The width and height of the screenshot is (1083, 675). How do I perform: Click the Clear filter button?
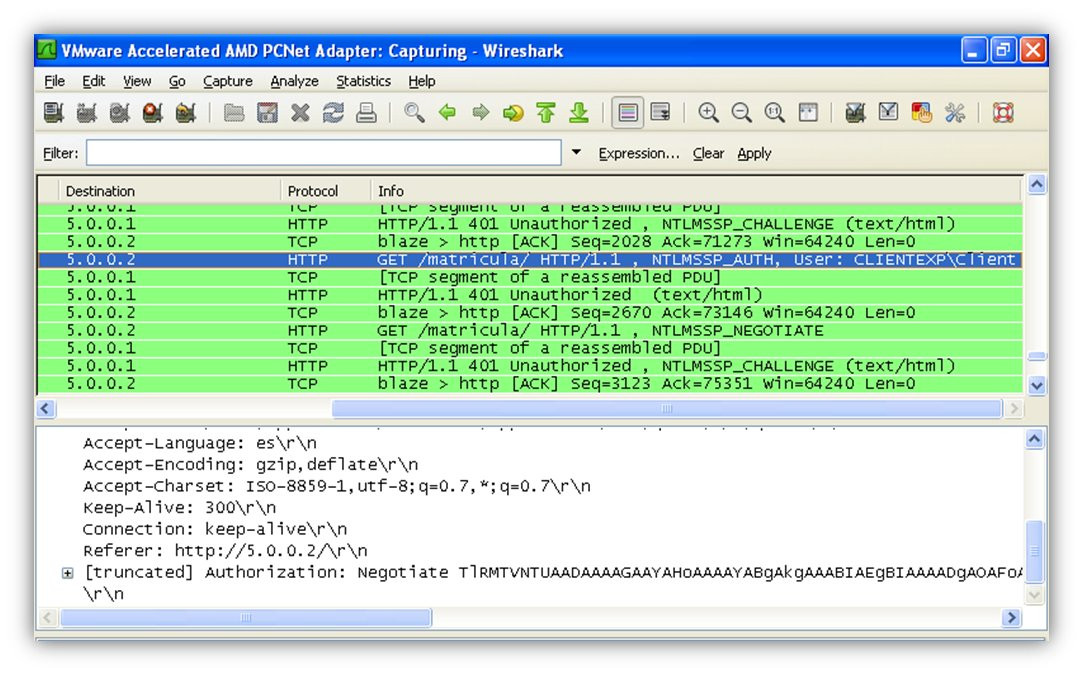pyautogui.click(x=708, y=153)
